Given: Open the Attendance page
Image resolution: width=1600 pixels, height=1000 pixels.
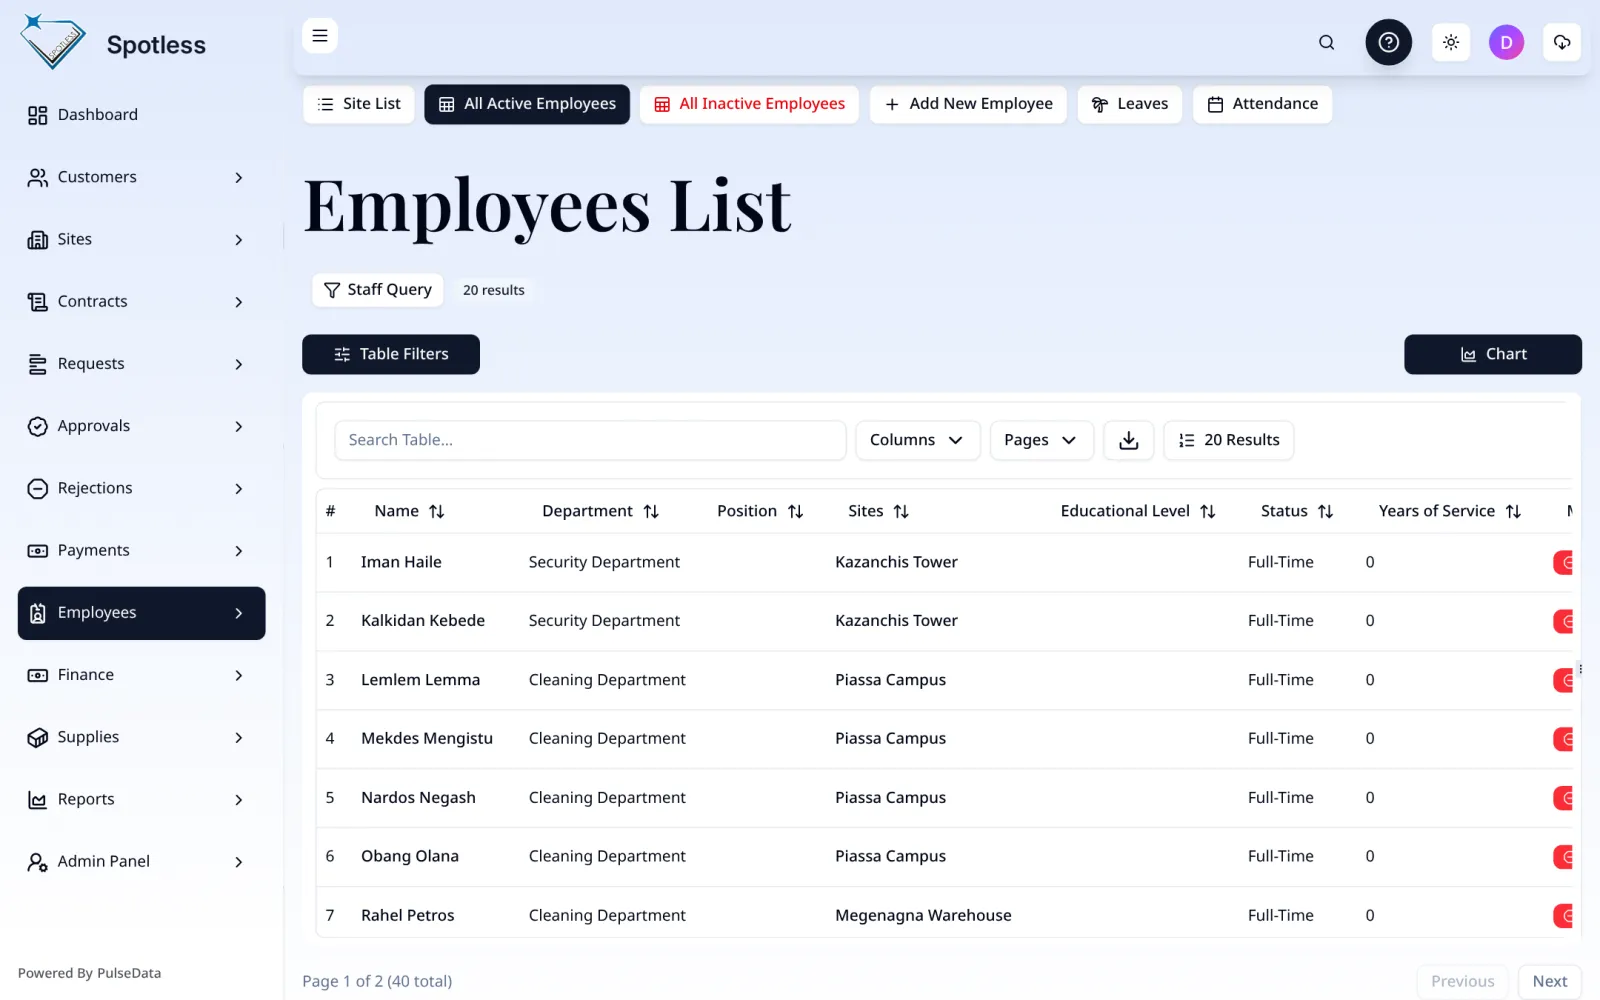Looking at the screenshot, I should (x=1262, y=104).
